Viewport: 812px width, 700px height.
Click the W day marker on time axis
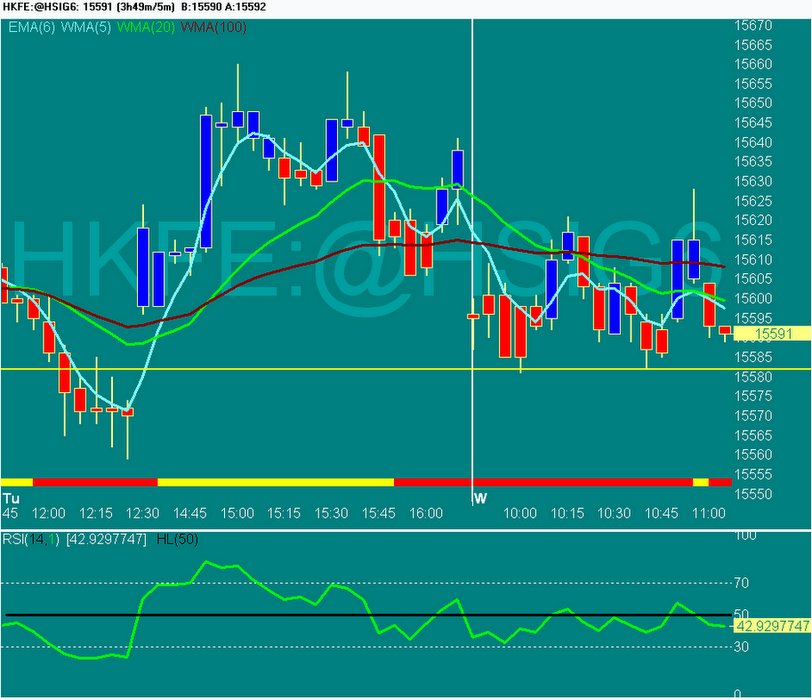click(x=481, y=499)
